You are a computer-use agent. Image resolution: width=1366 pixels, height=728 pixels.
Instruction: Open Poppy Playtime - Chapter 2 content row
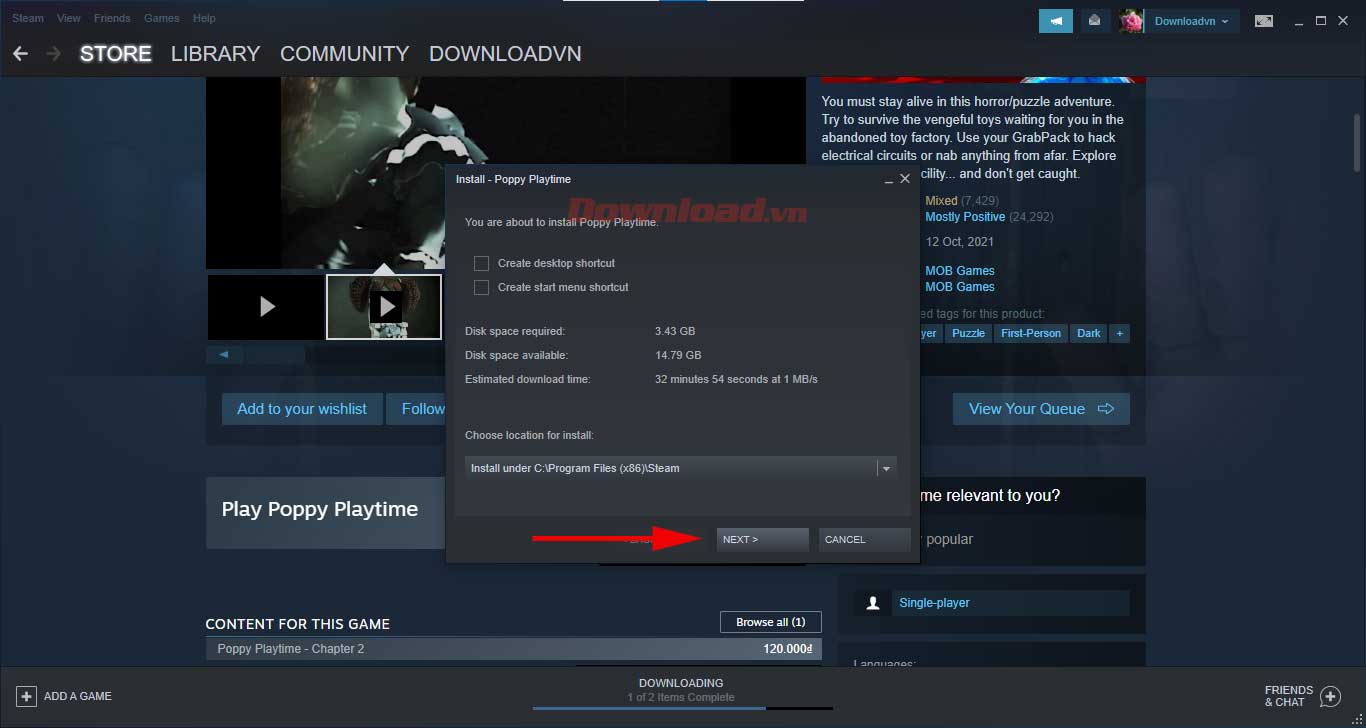coord(513,649)
